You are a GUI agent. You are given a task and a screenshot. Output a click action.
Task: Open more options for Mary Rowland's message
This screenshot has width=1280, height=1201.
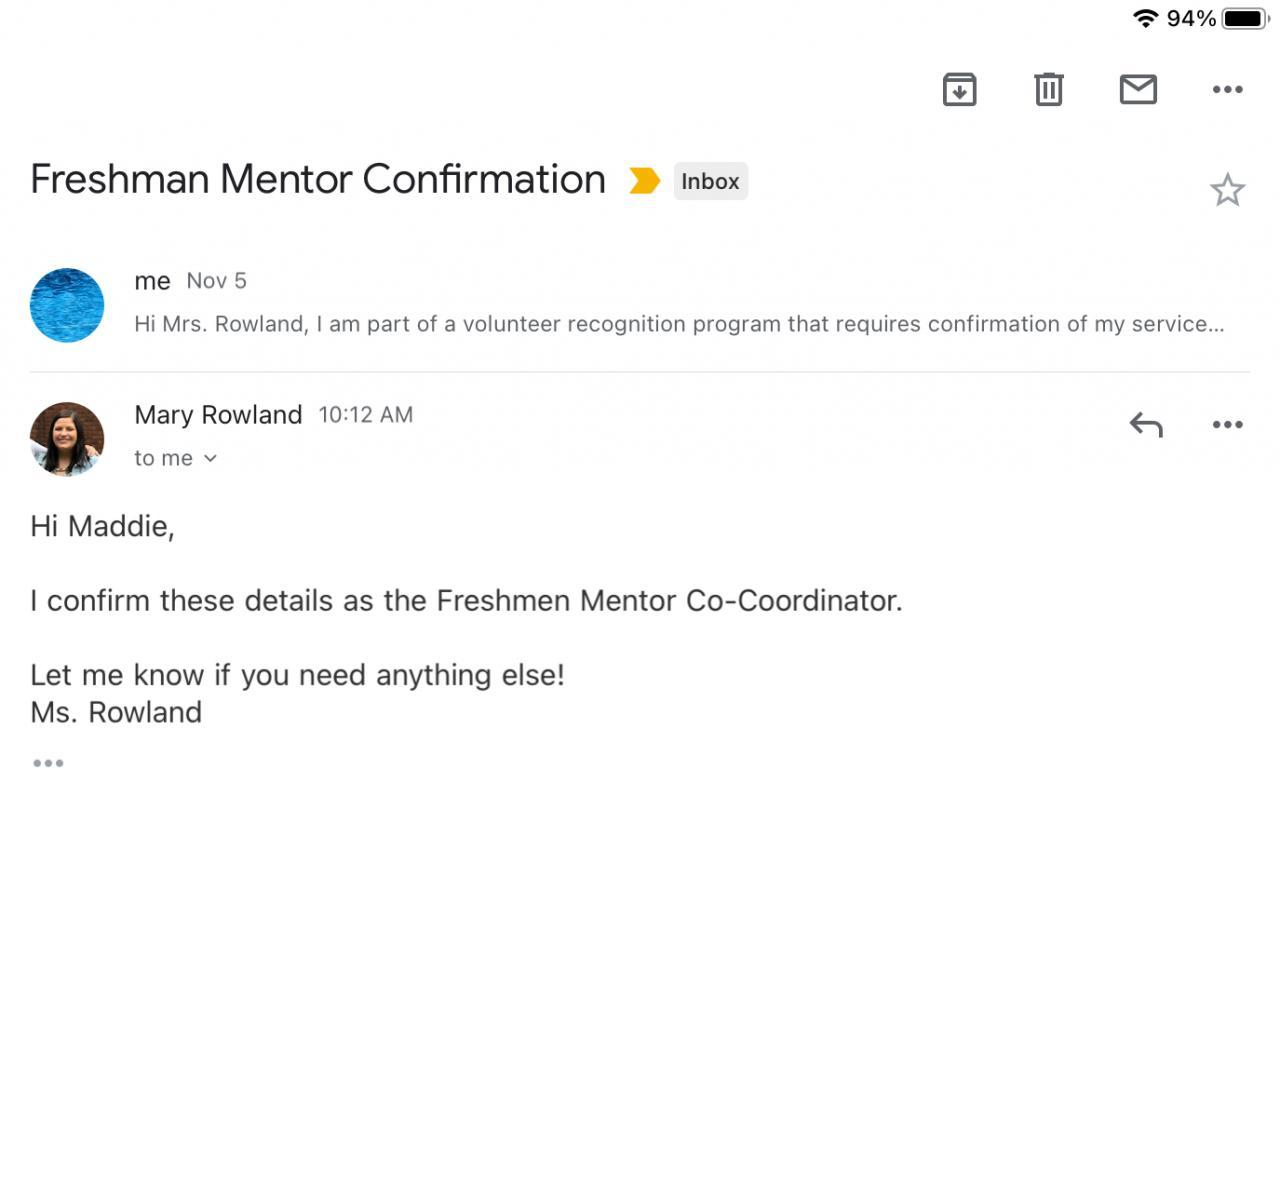[1227, 425]
